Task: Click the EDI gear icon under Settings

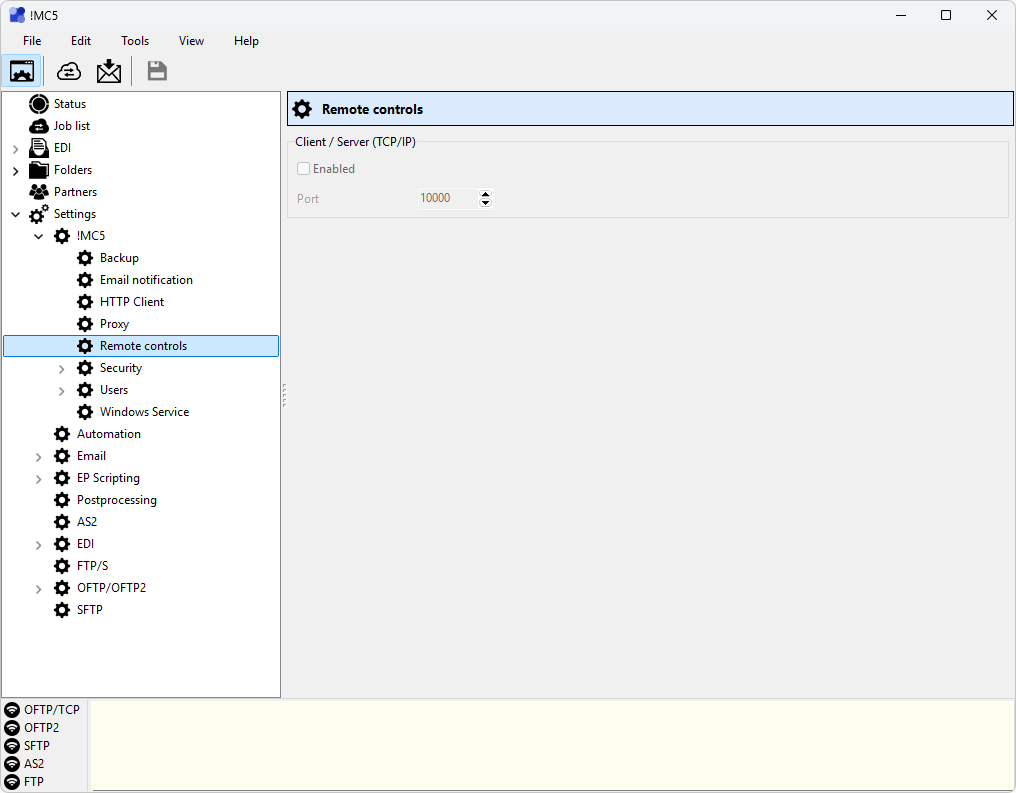Action: 62,544
